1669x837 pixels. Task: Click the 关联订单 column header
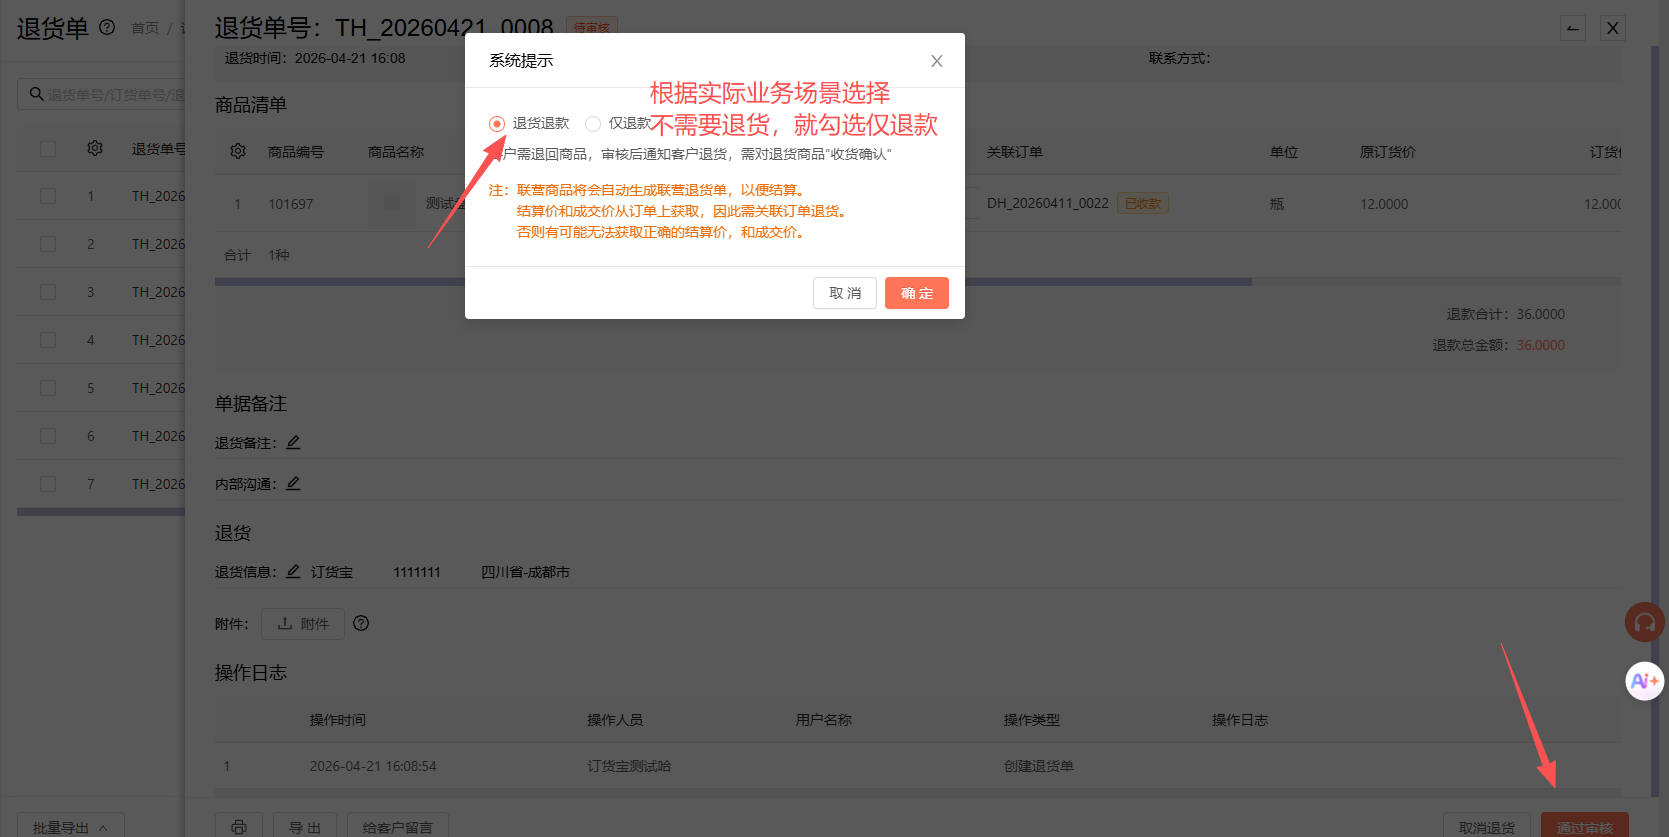[1015, 152]
